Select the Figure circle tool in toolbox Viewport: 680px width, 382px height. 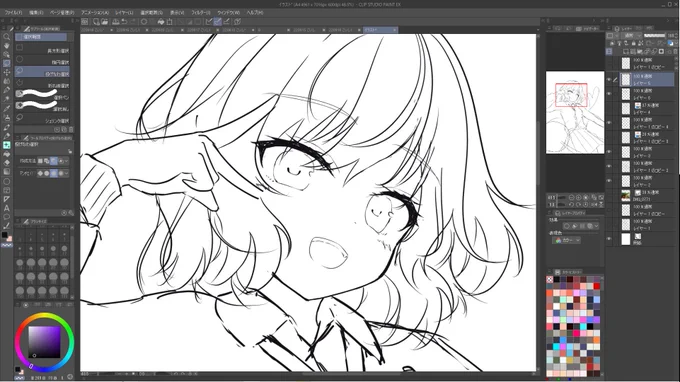point(7,181)
